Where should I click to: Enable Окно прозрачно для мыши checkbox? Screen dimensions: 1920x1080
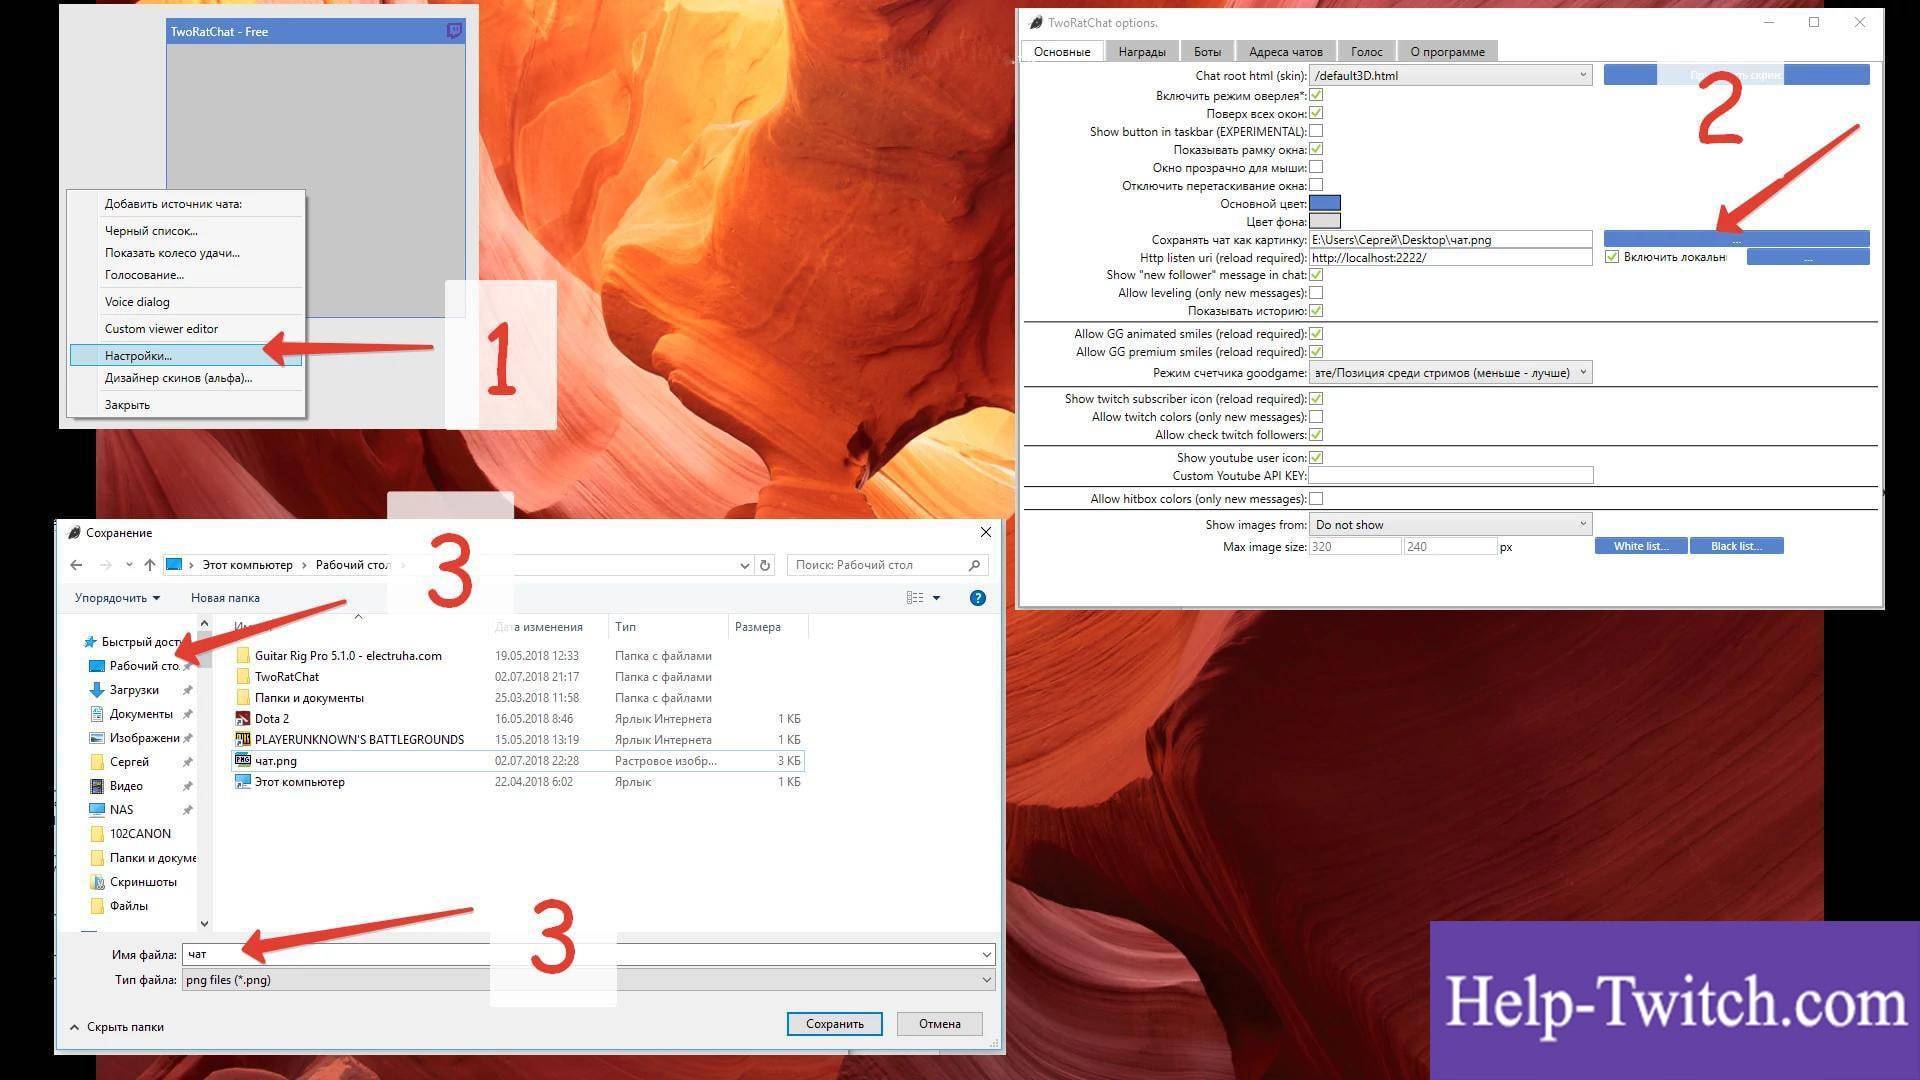point(1316,167)
